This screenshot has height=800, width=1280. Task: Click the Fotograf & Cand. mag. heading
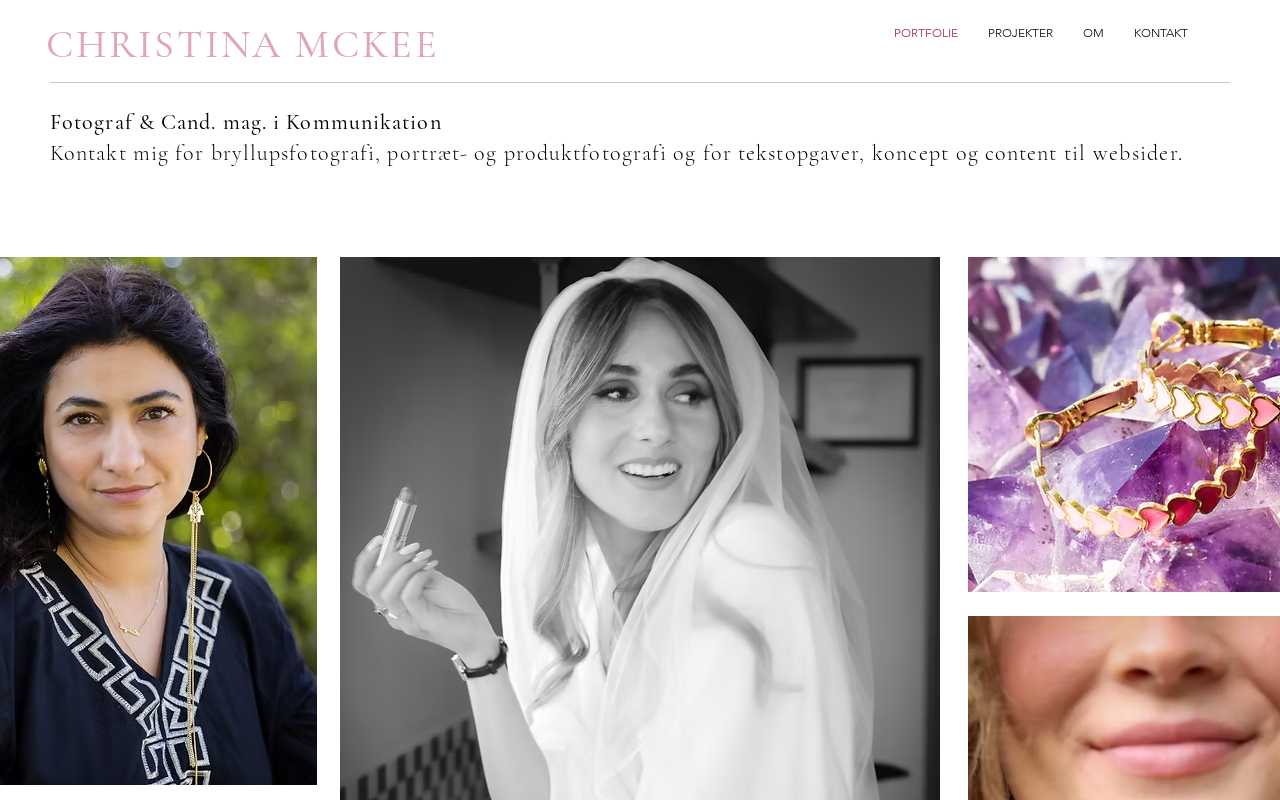click(x=246, y=122)
